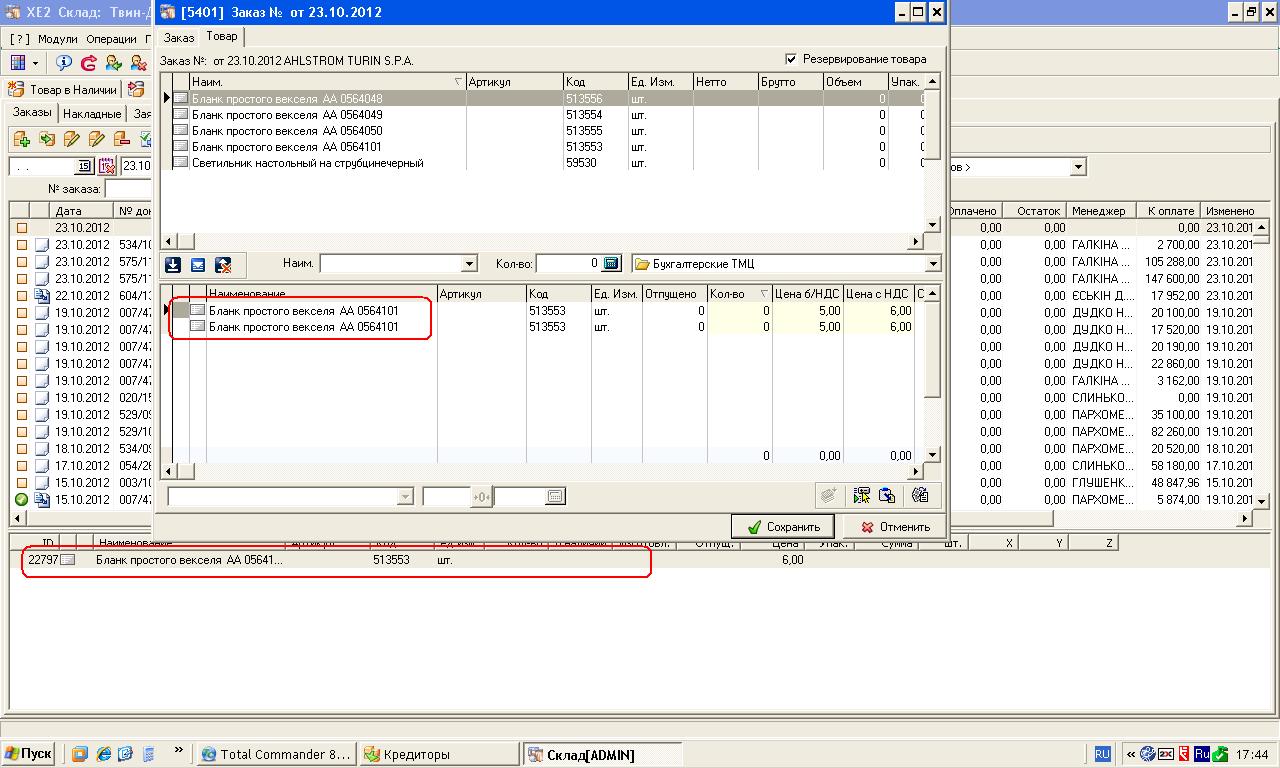Click the blue download arrow icon
This screenshot has width=1280, height=768.
point(173,265)
